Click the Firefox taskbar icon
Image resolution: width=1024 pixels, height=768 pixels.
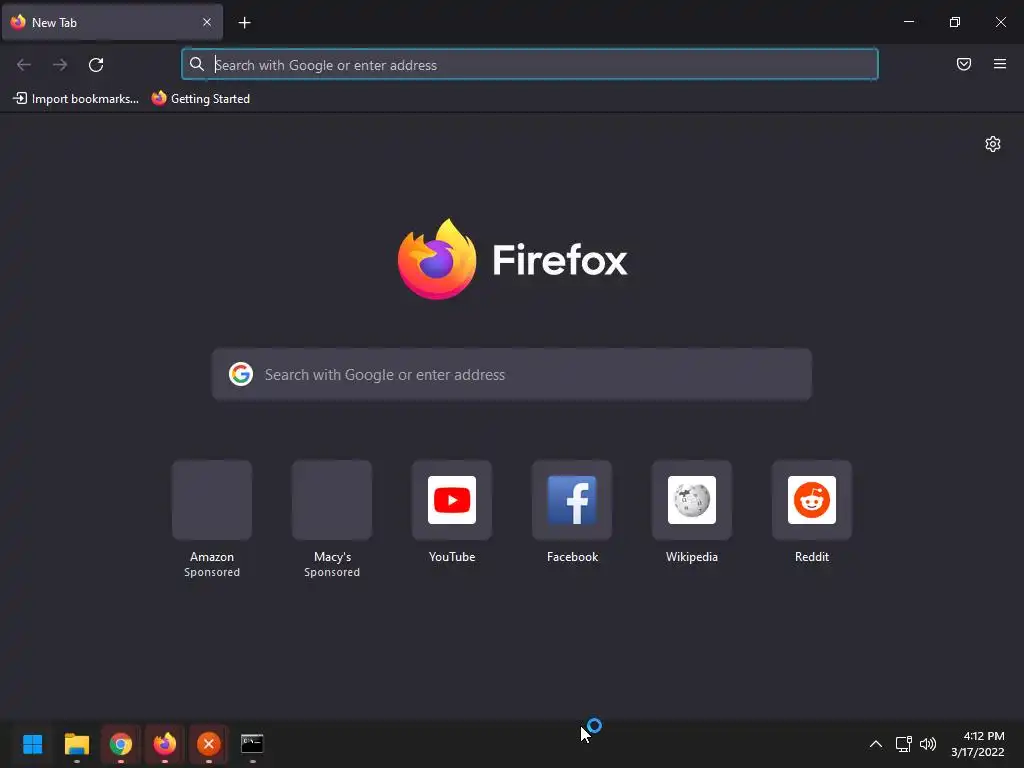[x=165, y=744]
